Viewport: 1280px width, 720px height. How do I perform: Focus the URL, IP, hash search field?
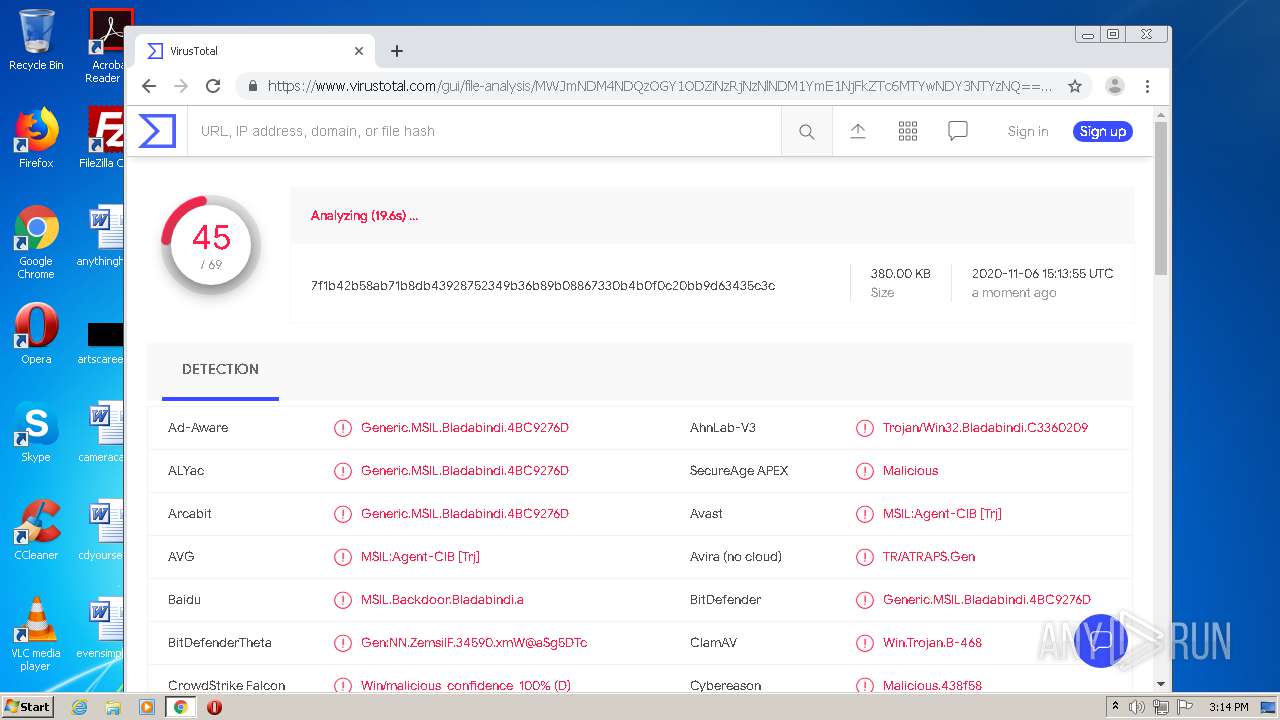(484, 131)
